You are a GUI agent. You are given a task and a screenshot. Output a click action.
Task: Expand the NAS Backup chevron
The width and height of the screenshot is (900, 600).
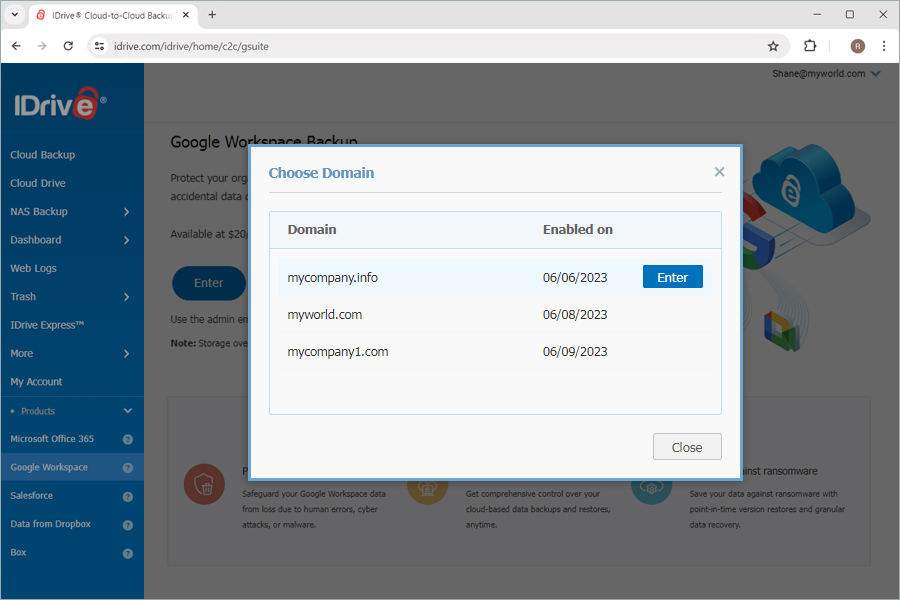[126, 212]
